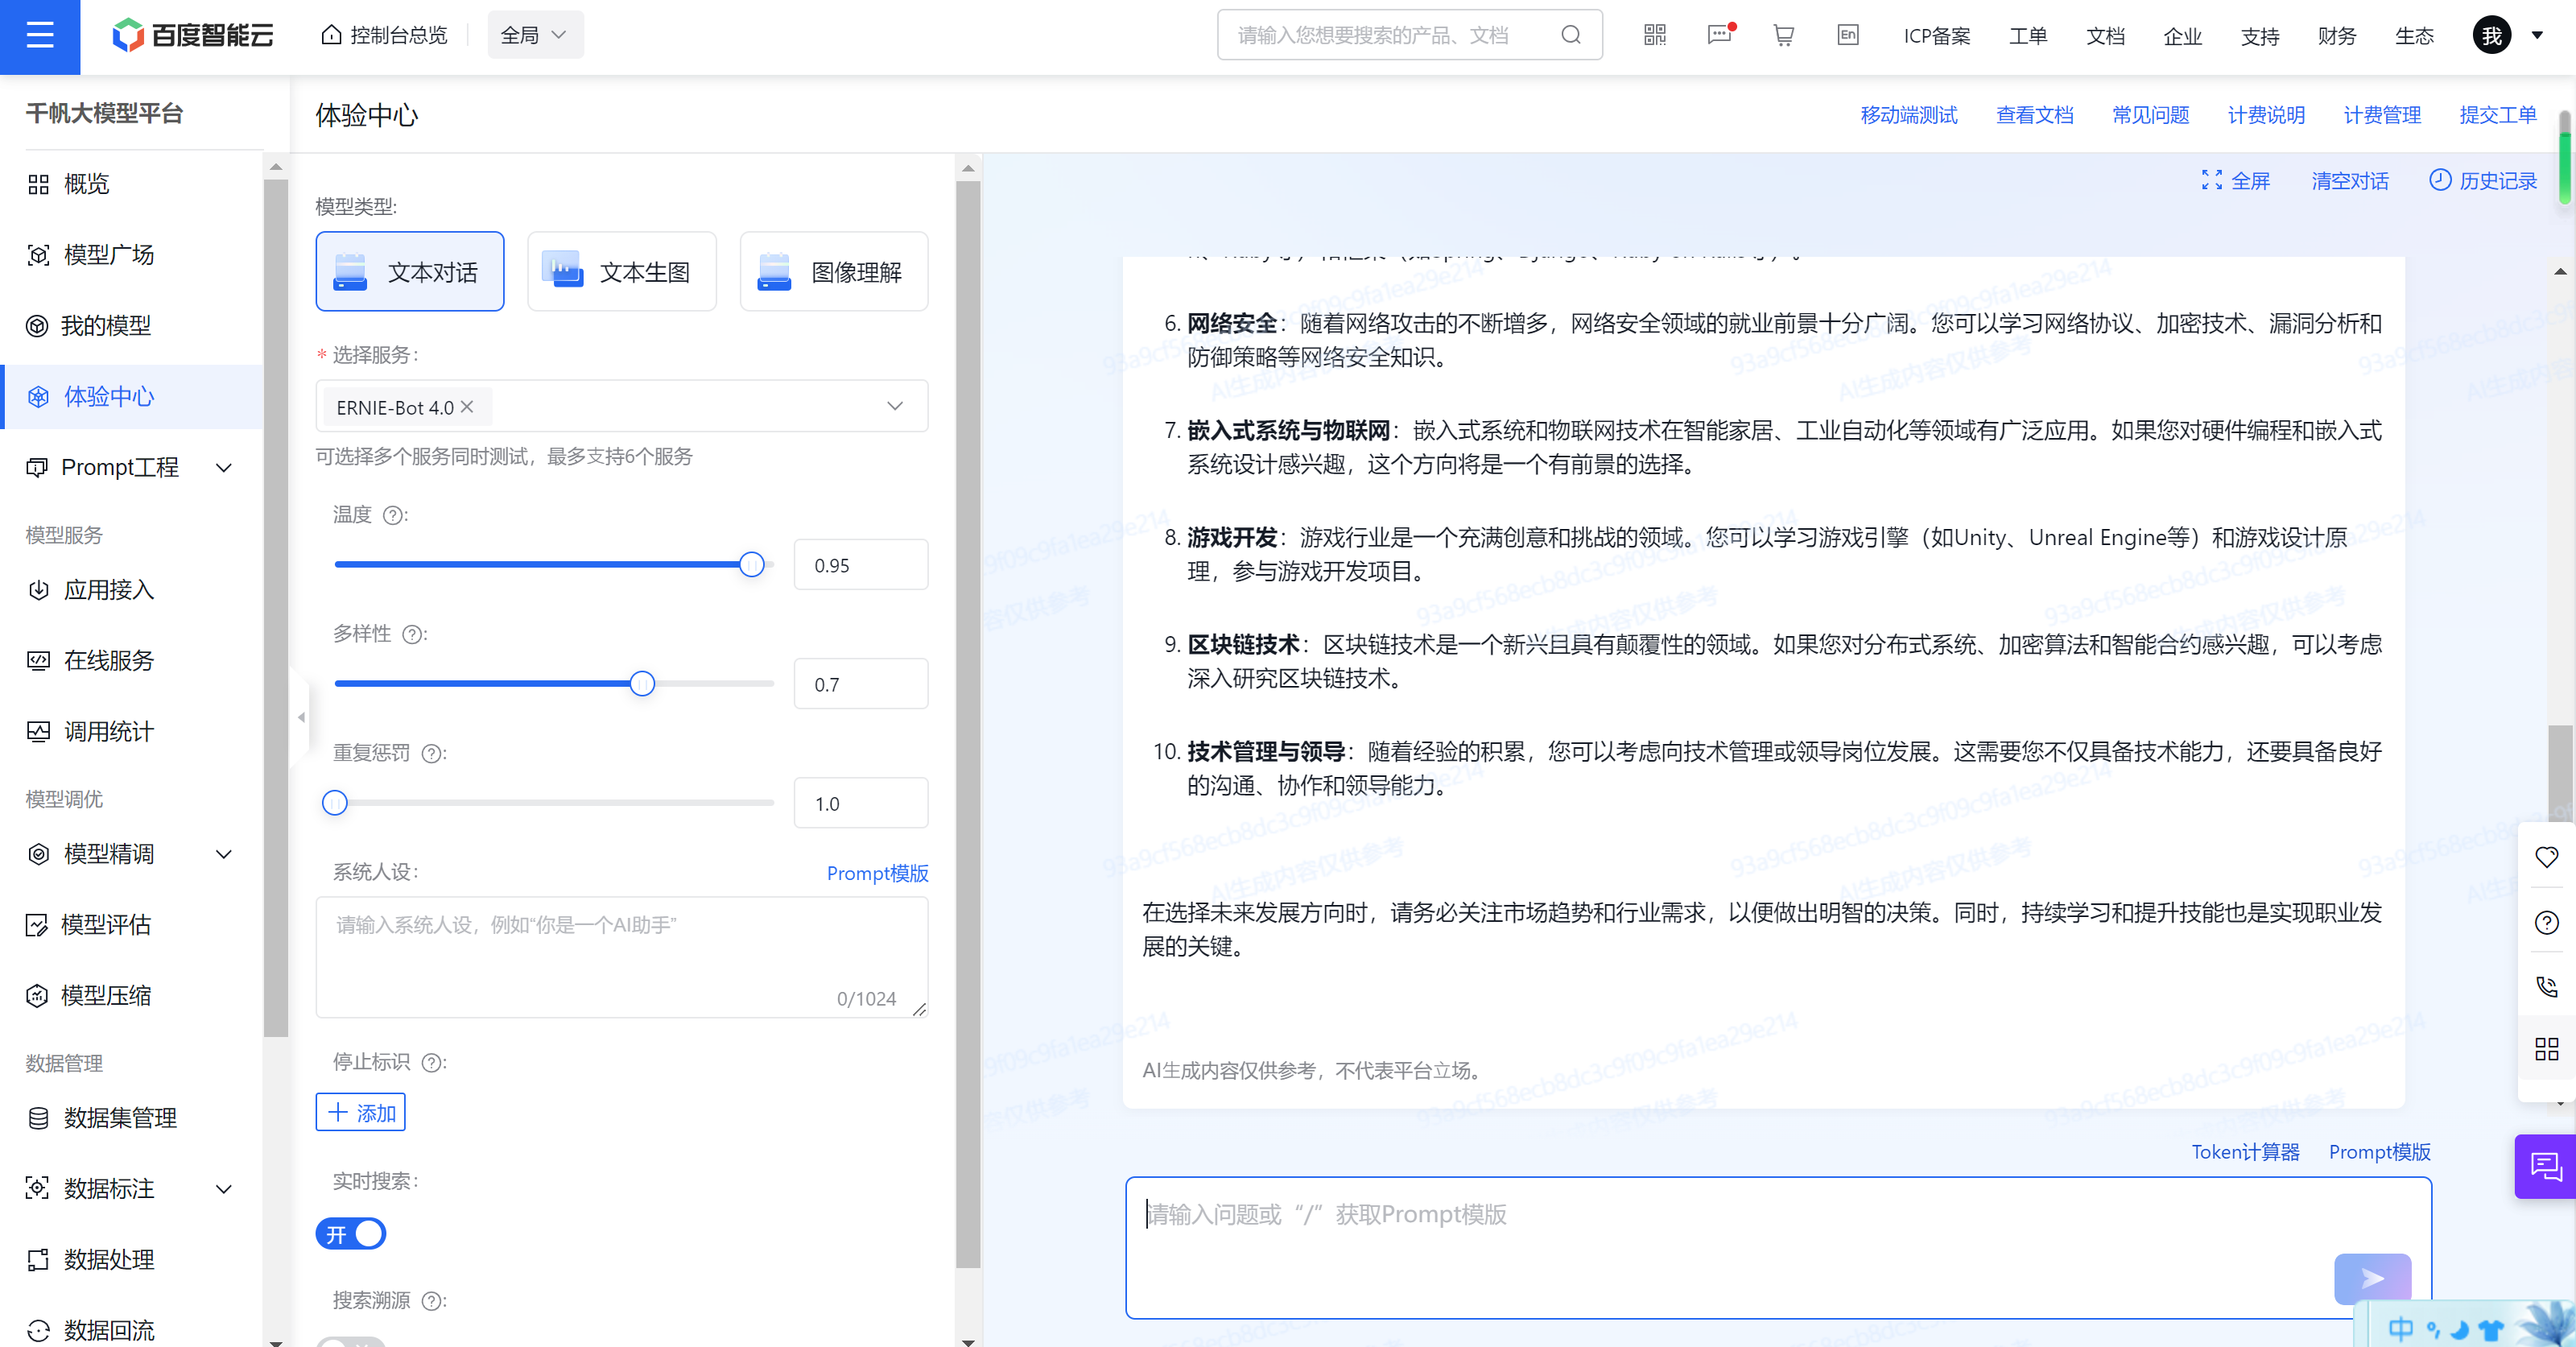Open the shopping cart in top bar
Screen dimensions: 2576x1347
[1784, 34]
